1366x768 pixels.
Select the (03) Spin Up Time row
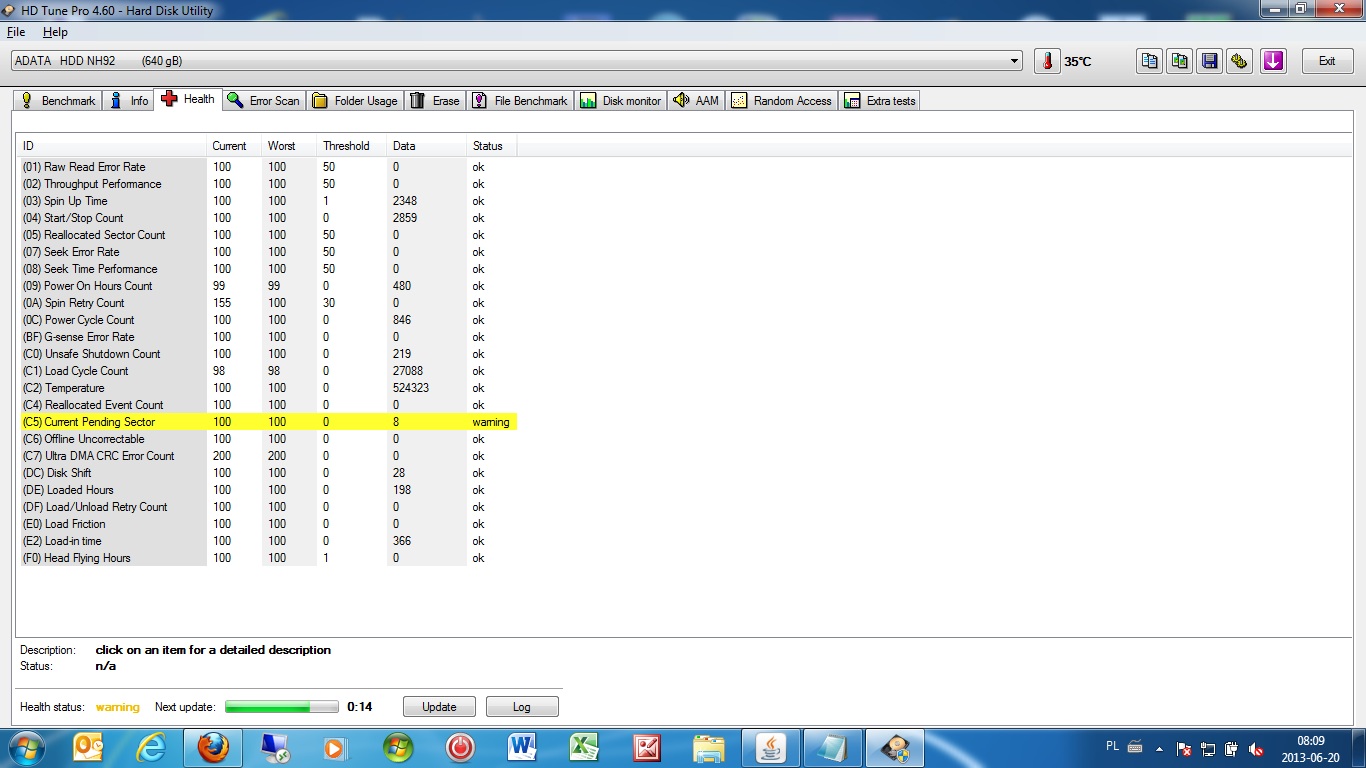(x=267, y=201)
